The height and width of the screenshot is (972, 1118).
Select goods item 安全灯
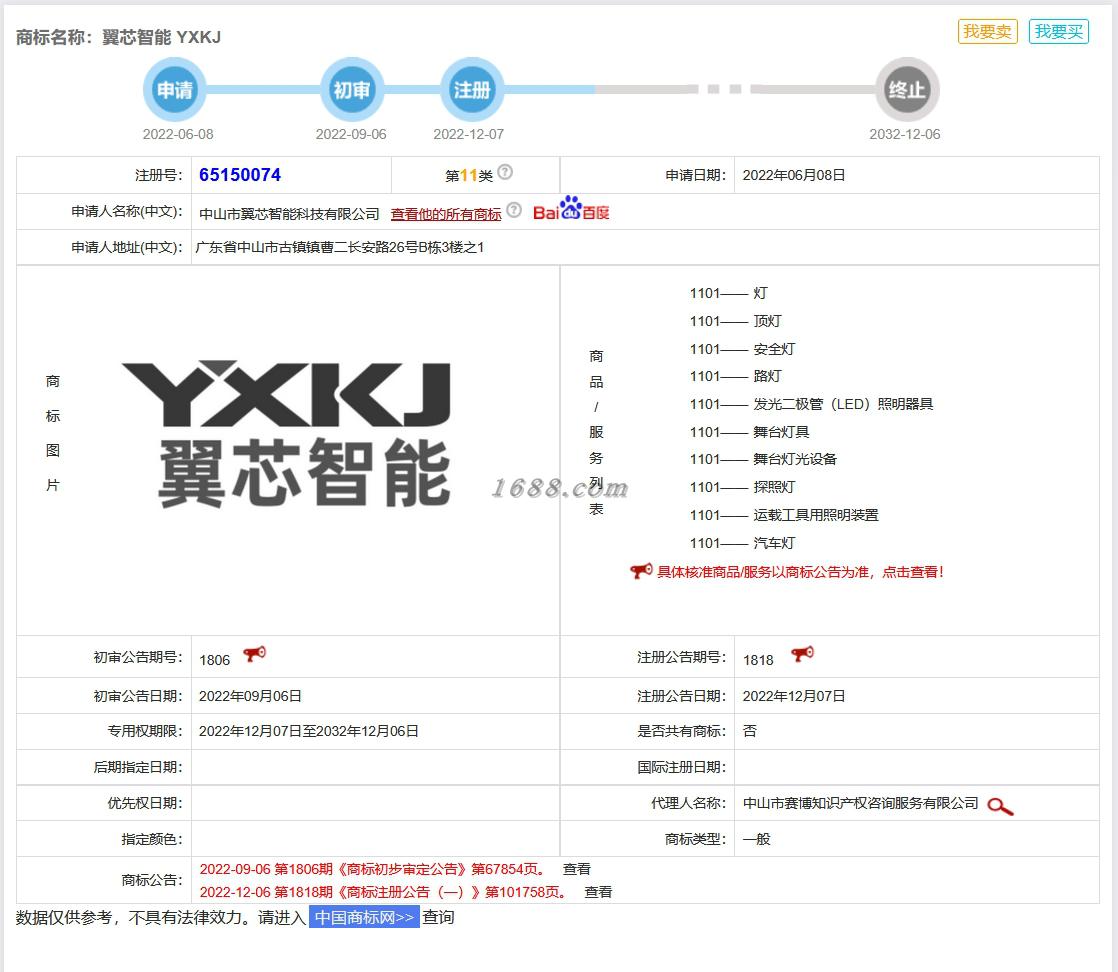pyautogui.click(x=774, y=349)
